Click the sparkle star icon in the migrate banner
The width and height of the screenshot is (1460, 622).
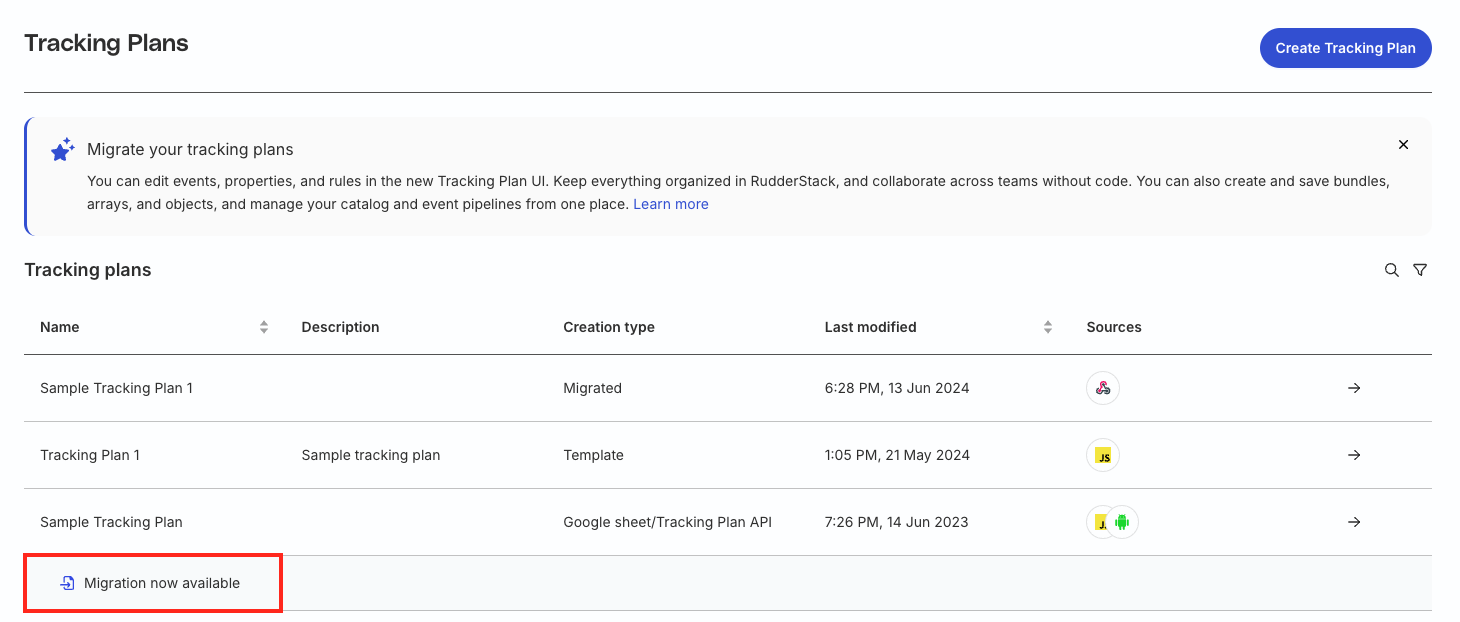point(63,150)
